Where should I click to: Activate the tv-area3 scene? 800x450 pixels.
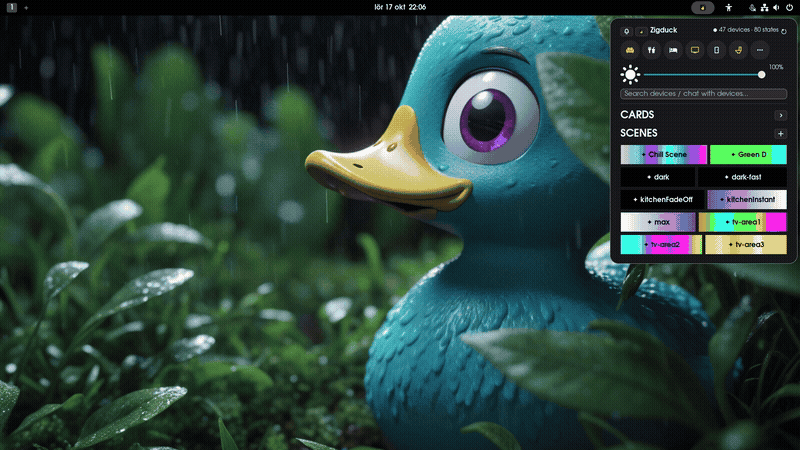pos(746,244)
